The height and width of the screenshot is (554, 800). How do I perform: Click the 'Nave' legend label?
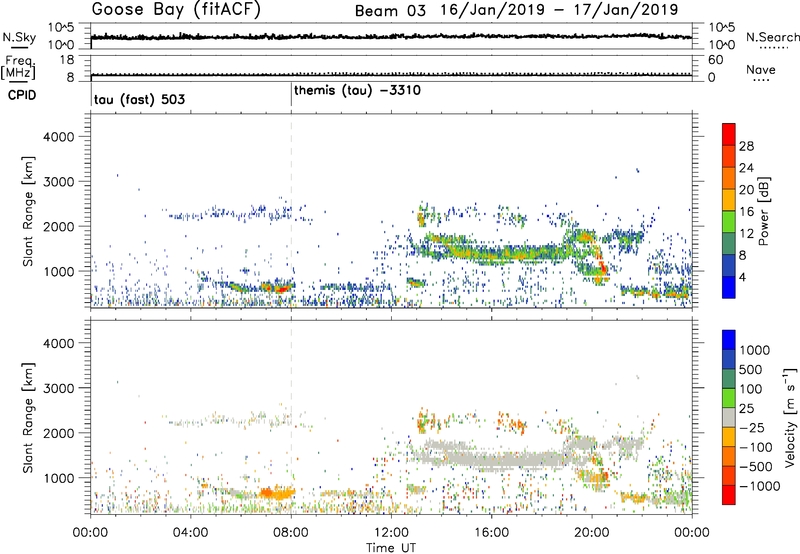point(761,70)
